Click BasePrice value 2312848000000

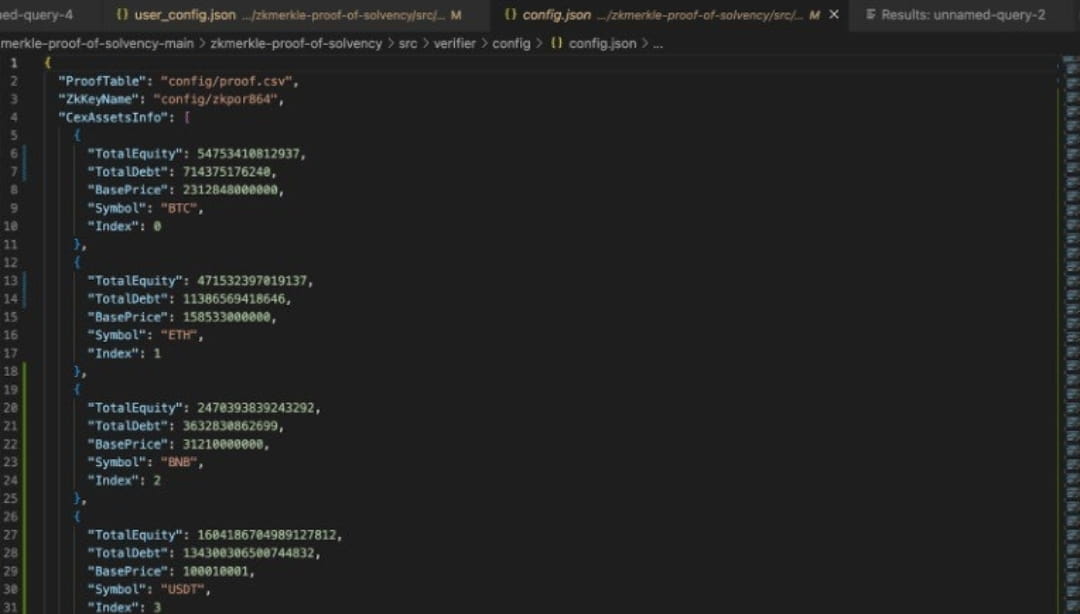[x=230, y=190]
